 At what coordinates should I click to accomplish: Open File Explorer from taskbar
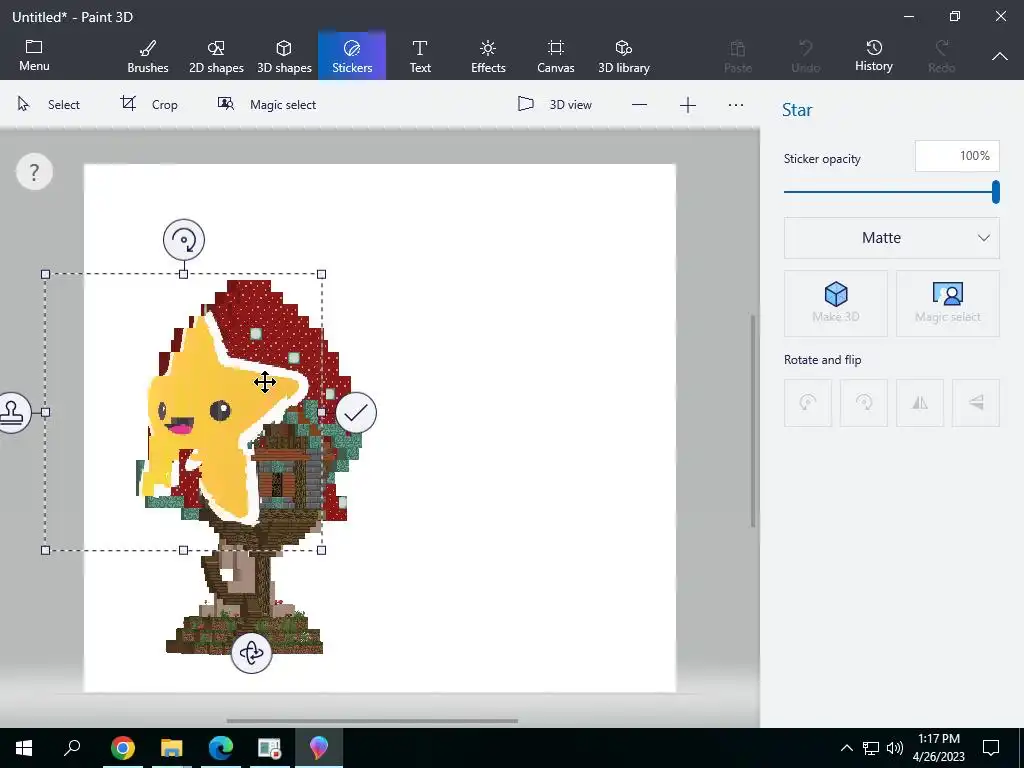click(171, 748)
